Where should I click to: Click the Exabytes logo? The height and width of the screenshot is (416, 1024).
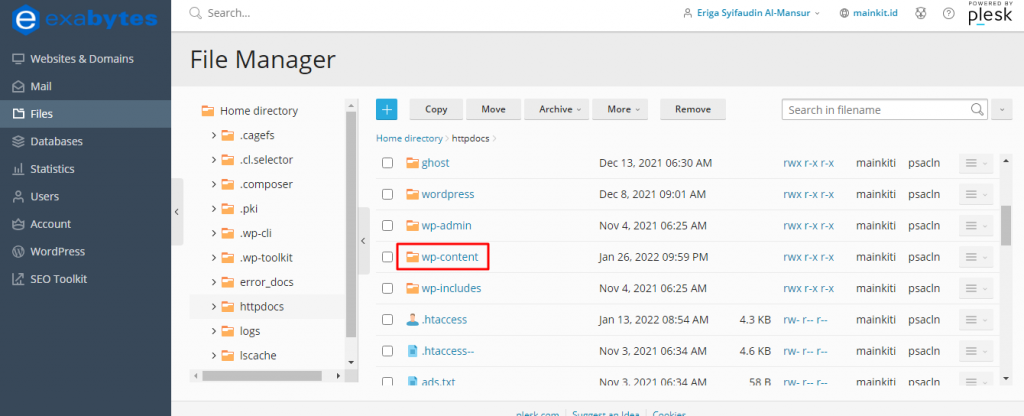85,19
